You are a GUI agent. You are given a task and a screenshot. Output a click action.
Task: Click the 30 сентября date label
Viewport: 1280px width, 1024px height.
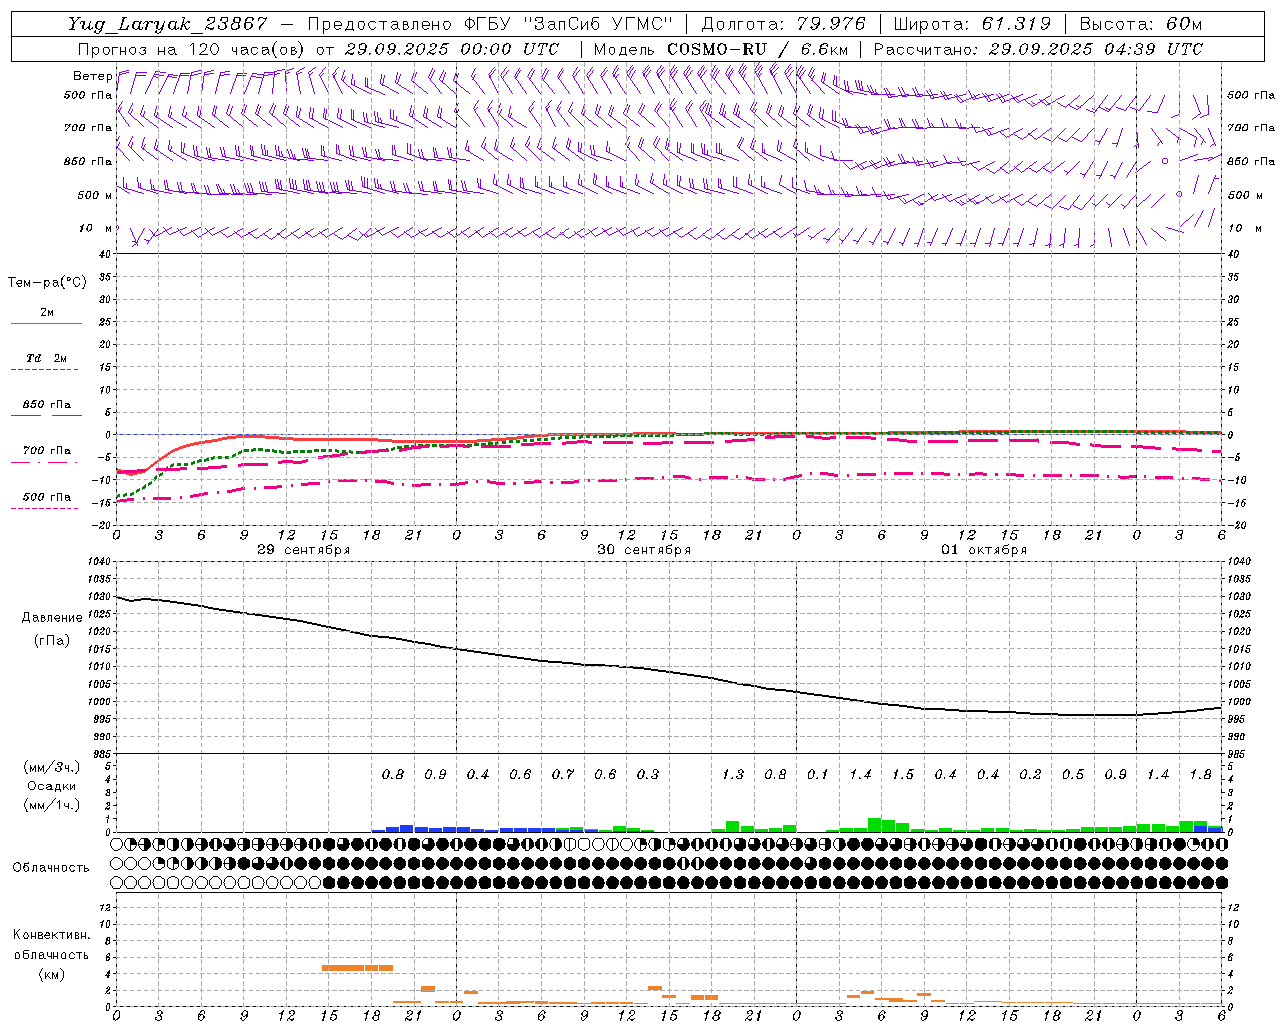point(644,550)
